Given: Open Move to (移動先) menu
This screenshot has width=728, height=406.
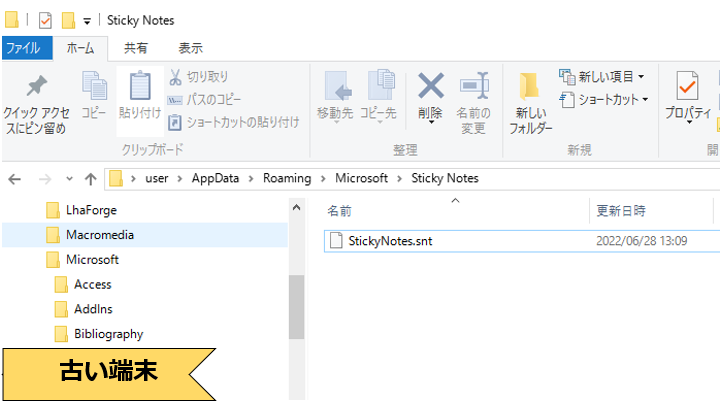Looking at the screenshot, I should point(335,97).
